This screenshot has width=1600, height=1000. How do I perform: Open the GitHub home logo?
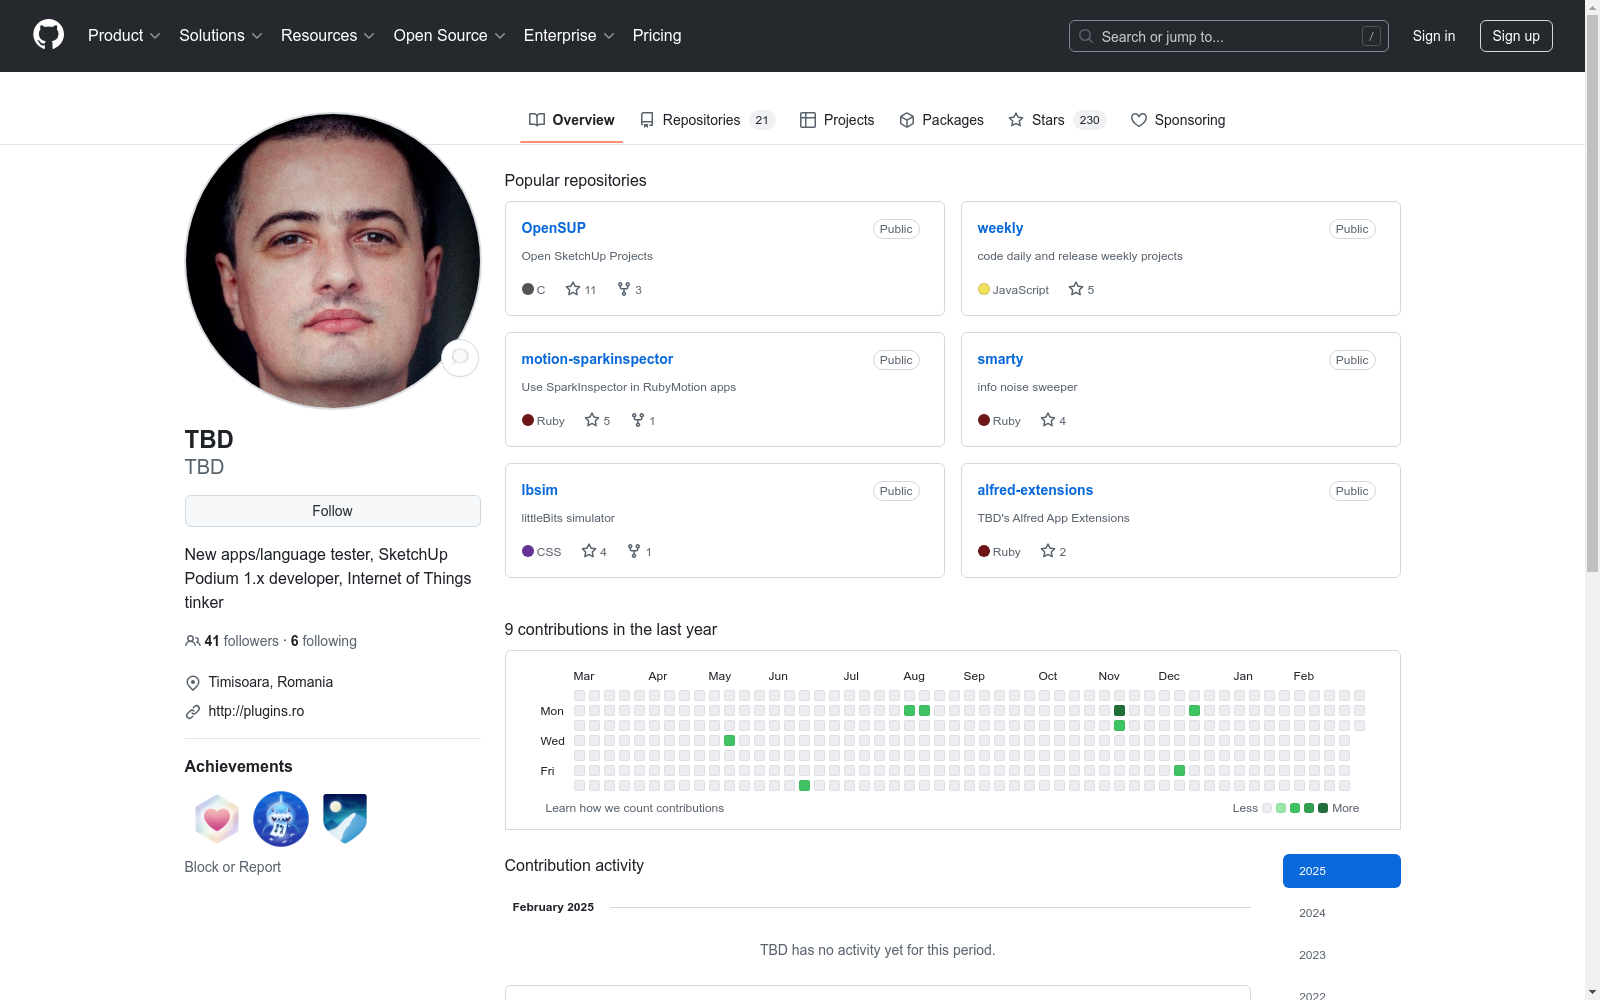[48, 35]
